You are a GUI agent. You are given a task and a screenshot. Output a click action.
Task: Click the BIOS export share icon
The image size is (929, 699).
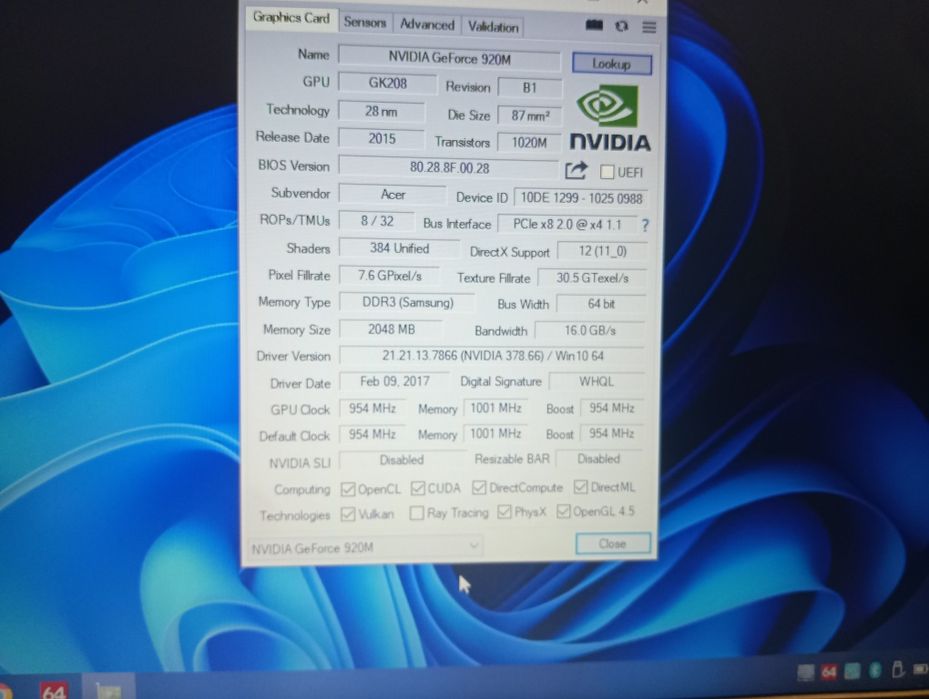point(576,171)
